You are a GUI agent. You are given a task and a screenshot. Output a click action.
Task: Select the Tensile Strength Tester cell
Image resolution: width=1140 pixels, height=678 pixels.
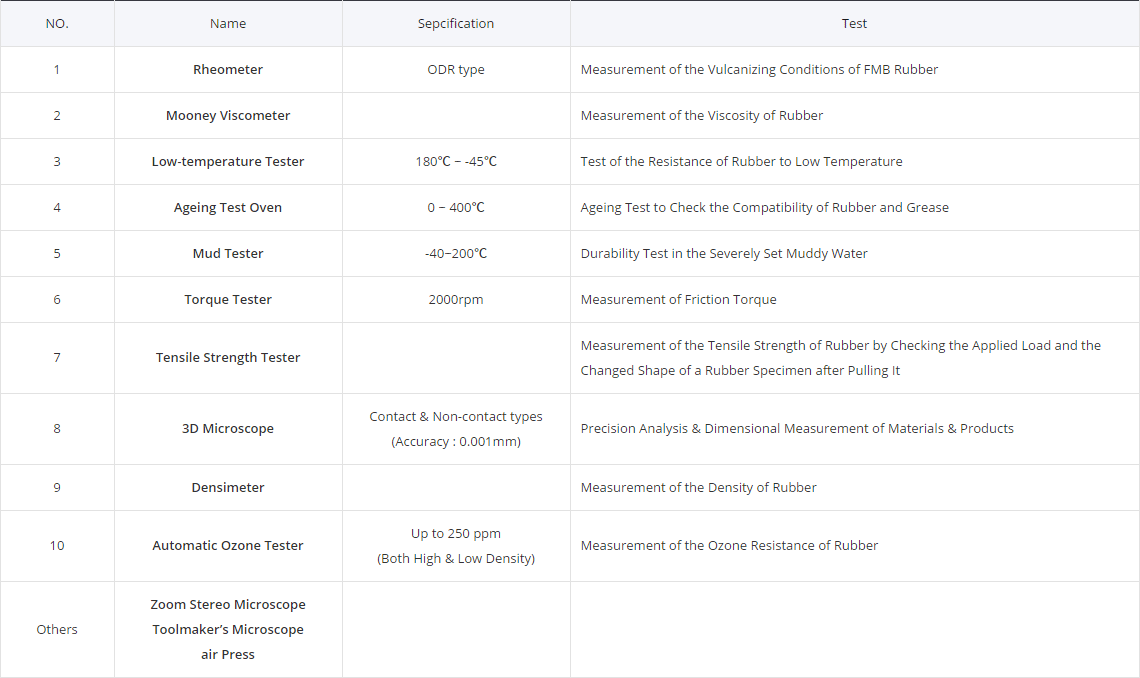(x=228, y=358)
